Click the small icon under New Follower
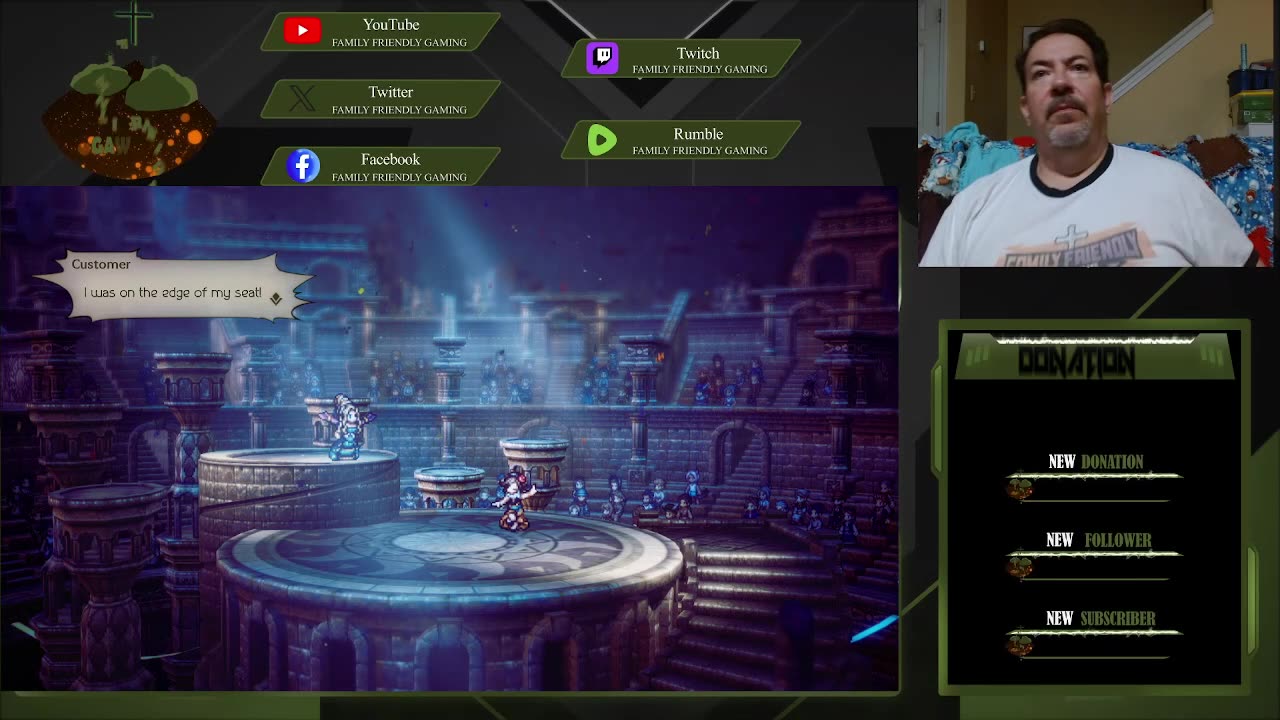This screenshot has width=1280, height=720. coord(1020,567)
